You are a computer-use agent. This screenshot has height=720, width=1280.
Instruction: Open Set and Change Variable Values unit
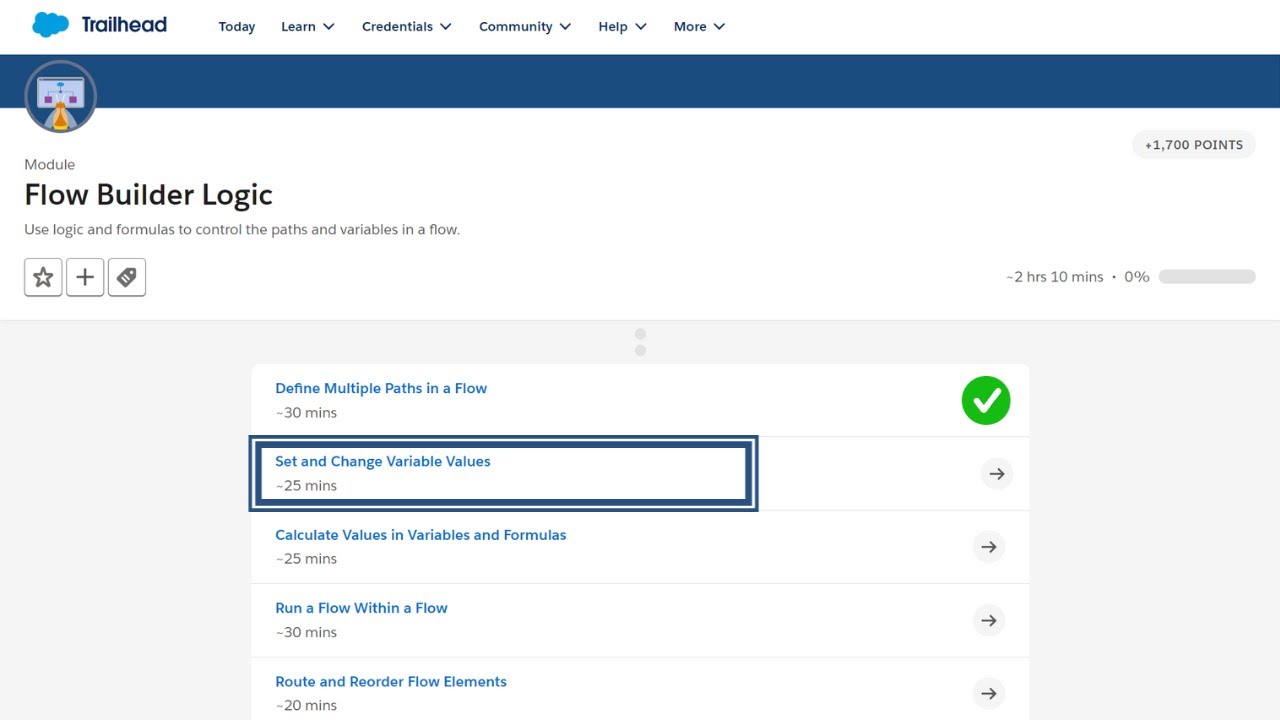(383, 461)
